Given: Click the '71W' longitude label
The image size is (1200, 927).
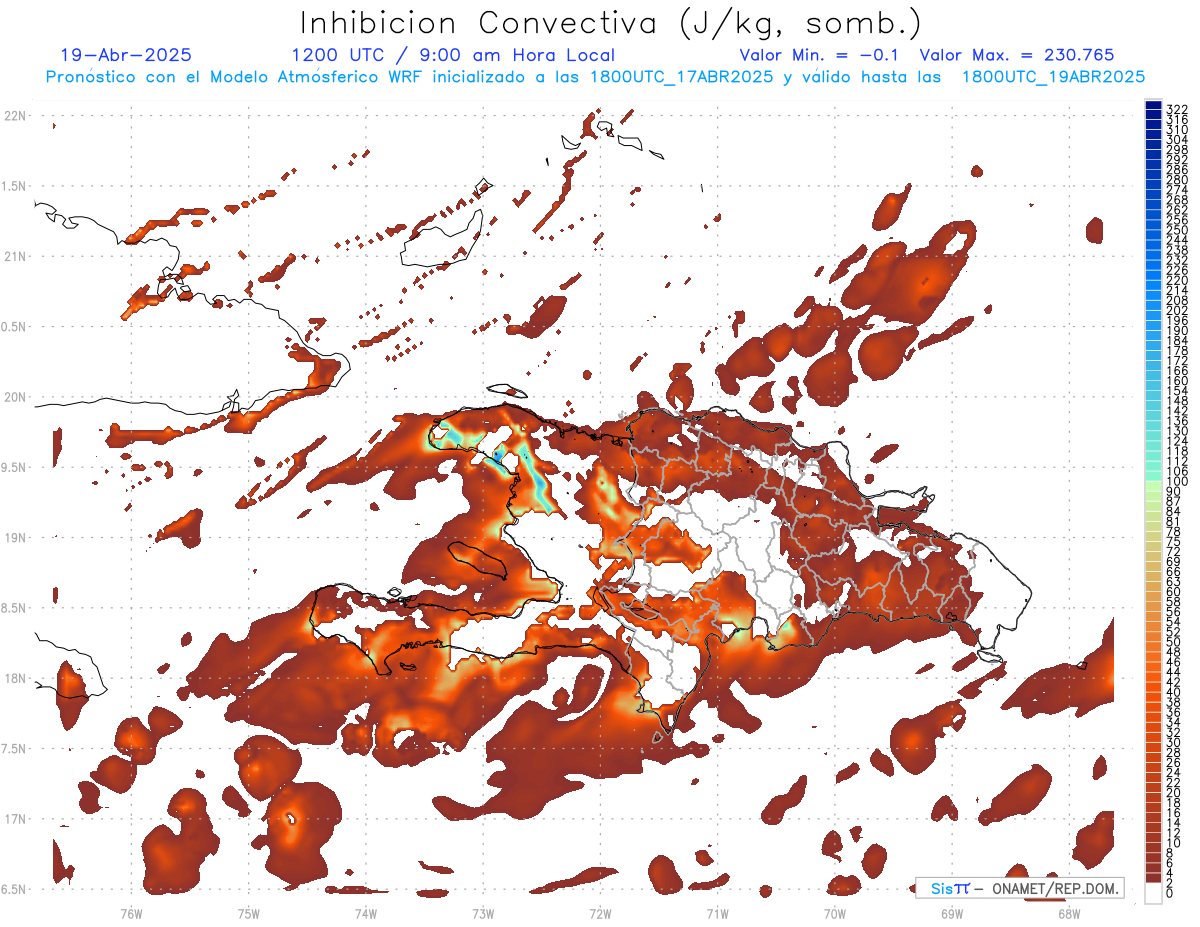Looking at the screenshot, I should click(717, 913).
